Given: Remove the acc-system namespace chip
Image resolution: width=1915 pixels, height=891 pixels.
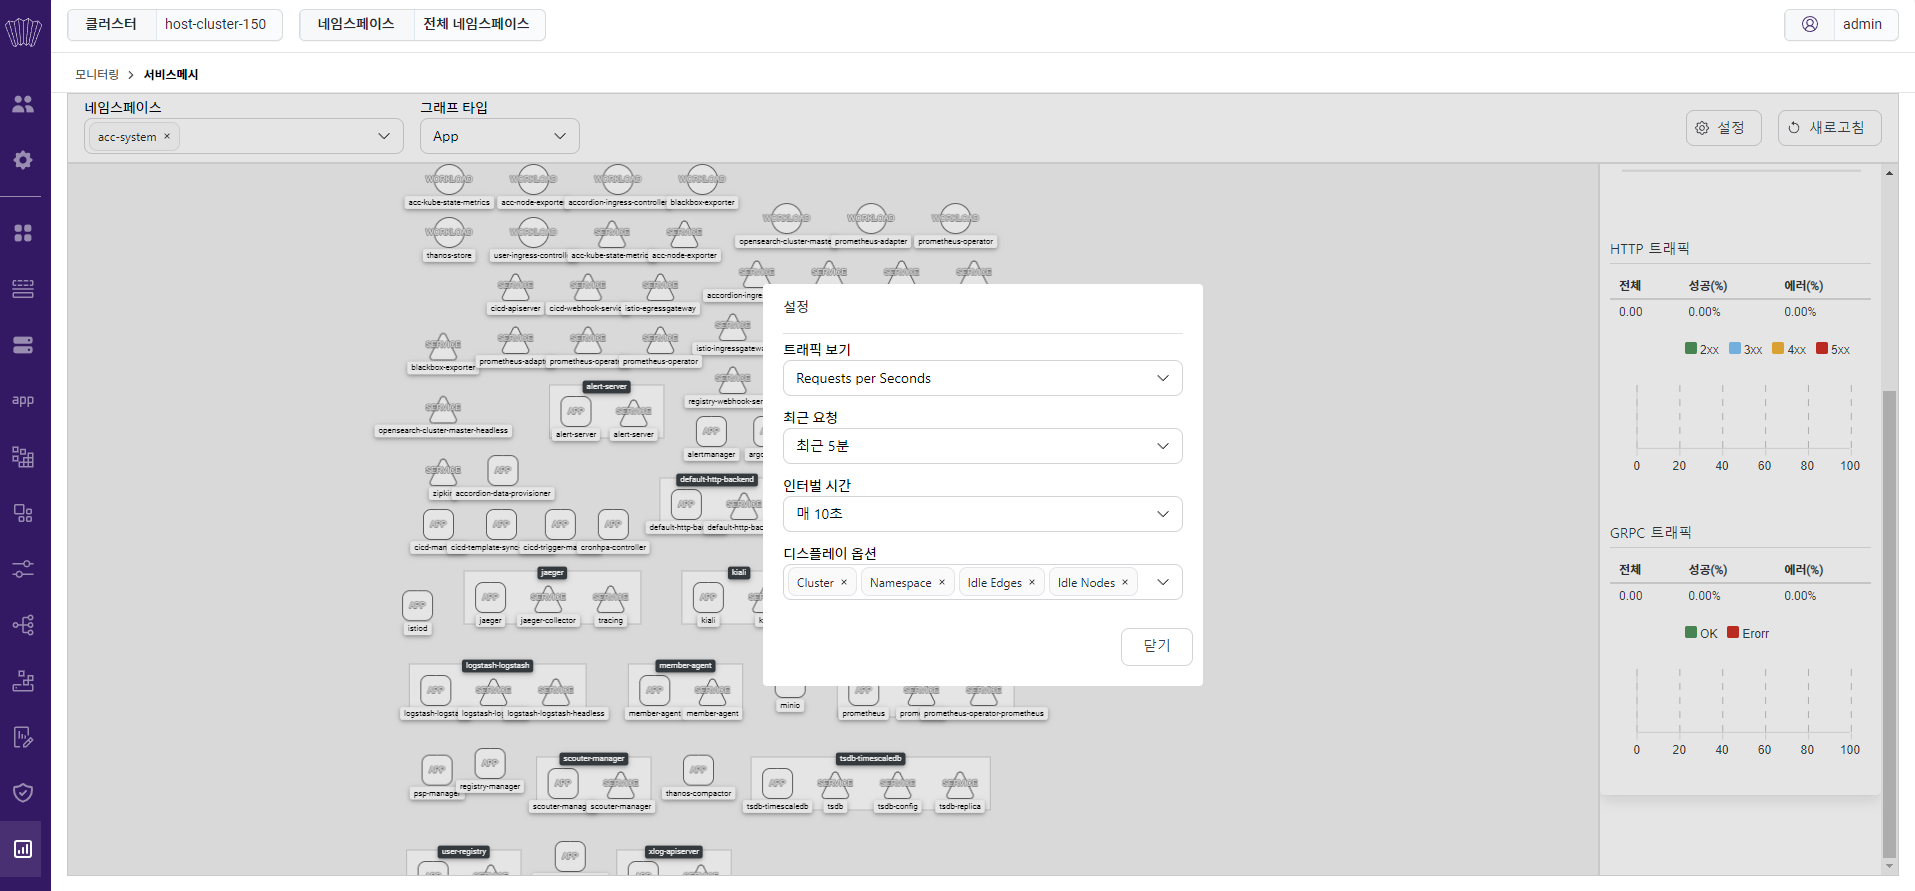Looking at the screenshot, I should (167, 136).
